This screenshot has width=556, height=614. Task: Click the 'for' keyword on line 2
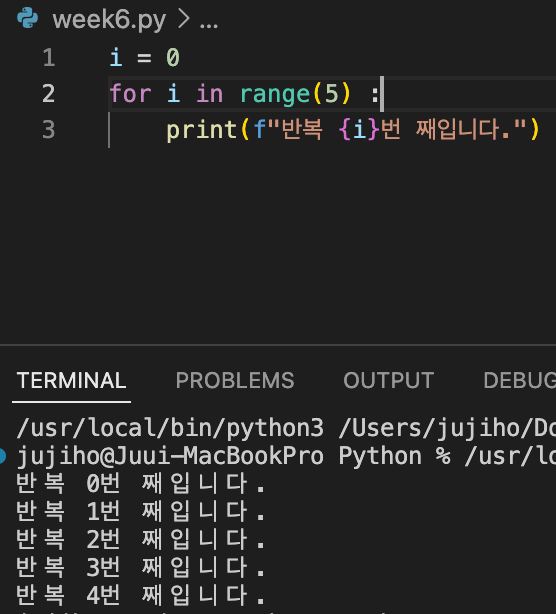tap(130, 94)
